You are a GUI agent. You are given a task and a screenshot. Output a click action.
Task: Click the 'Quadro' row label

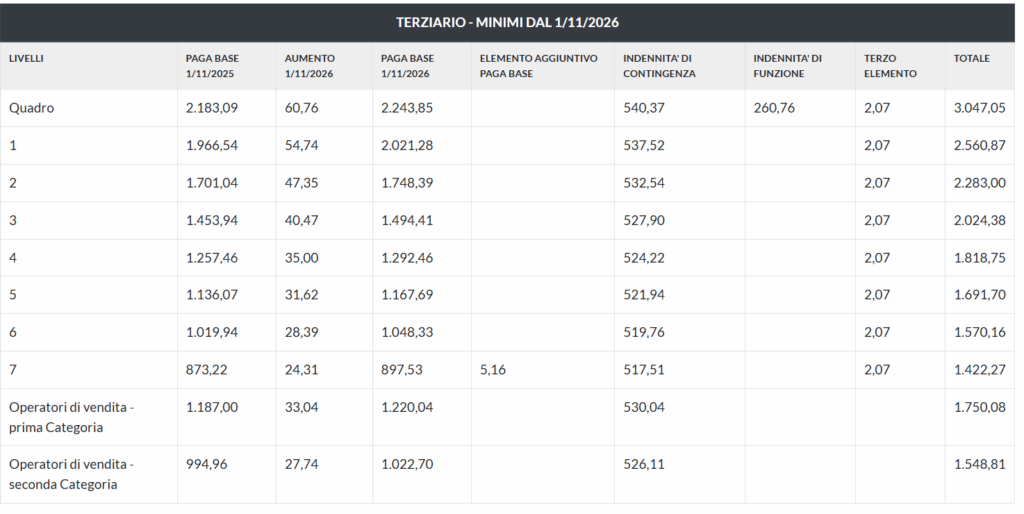[x=31, y=108]
